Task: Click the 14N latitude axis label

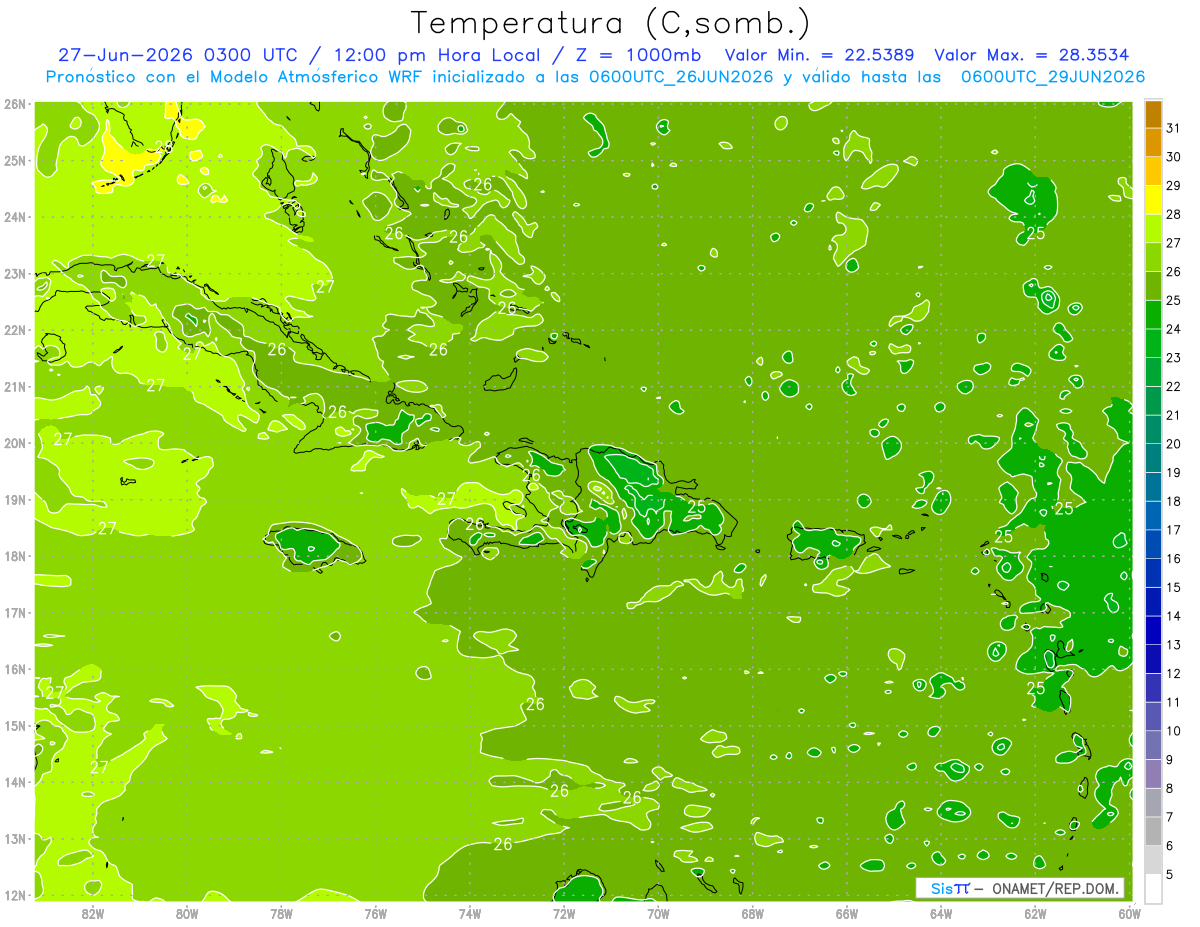Action: [x=15, y=782]
